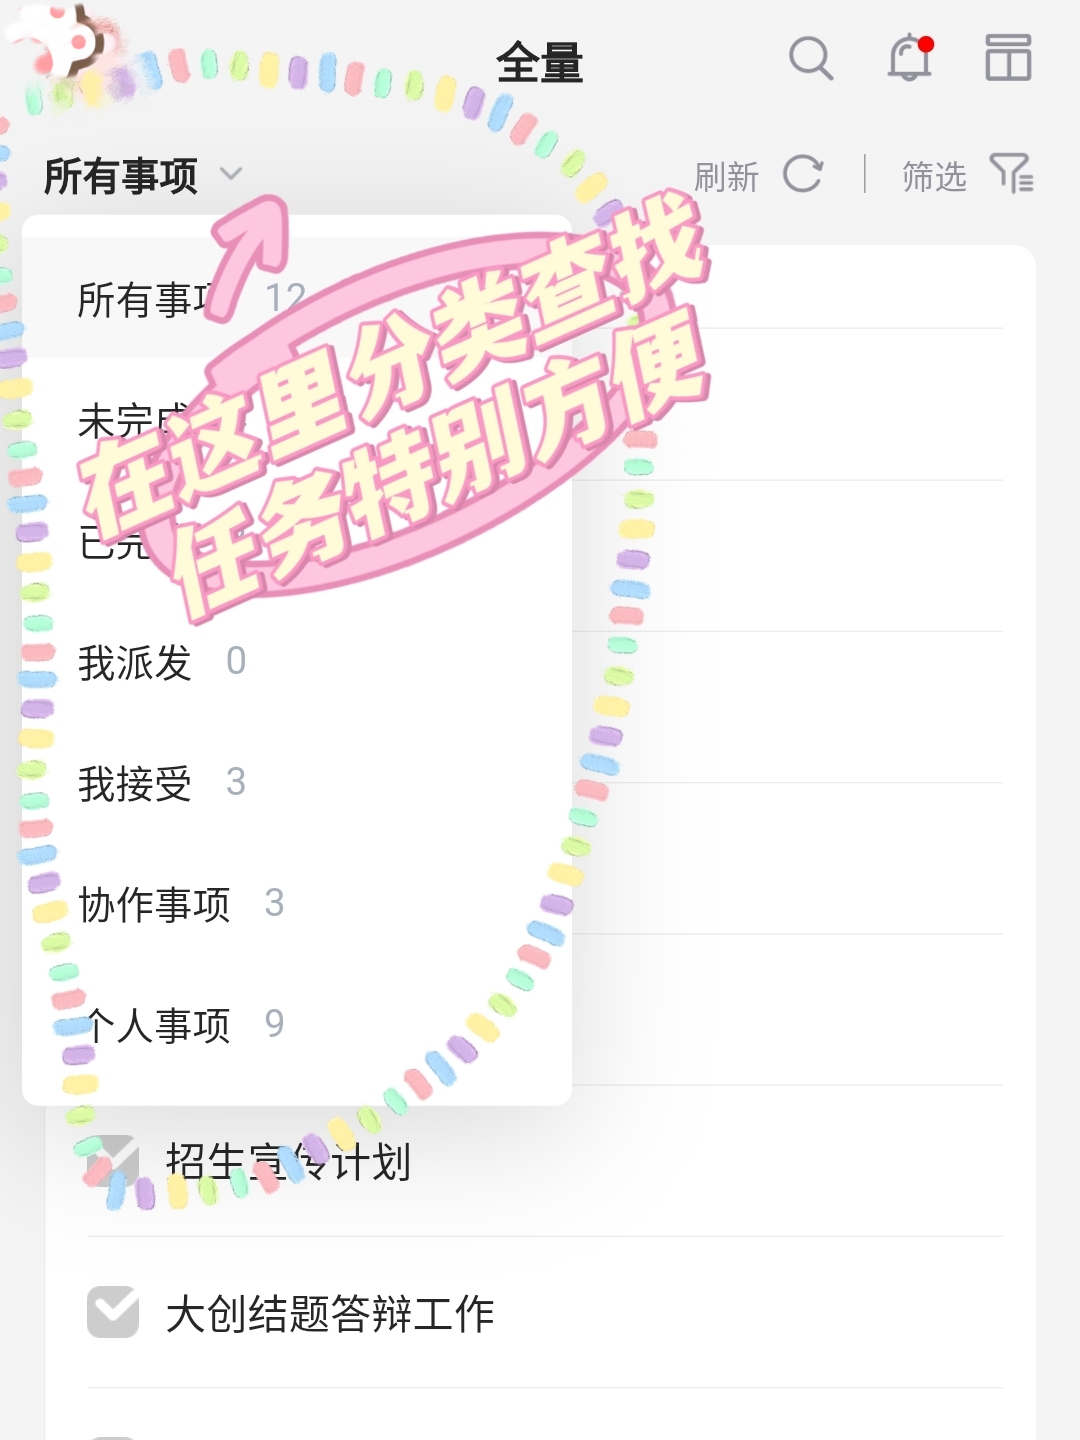
Task: Open the 大创结题答辩工作 task
Action: 330,1313
